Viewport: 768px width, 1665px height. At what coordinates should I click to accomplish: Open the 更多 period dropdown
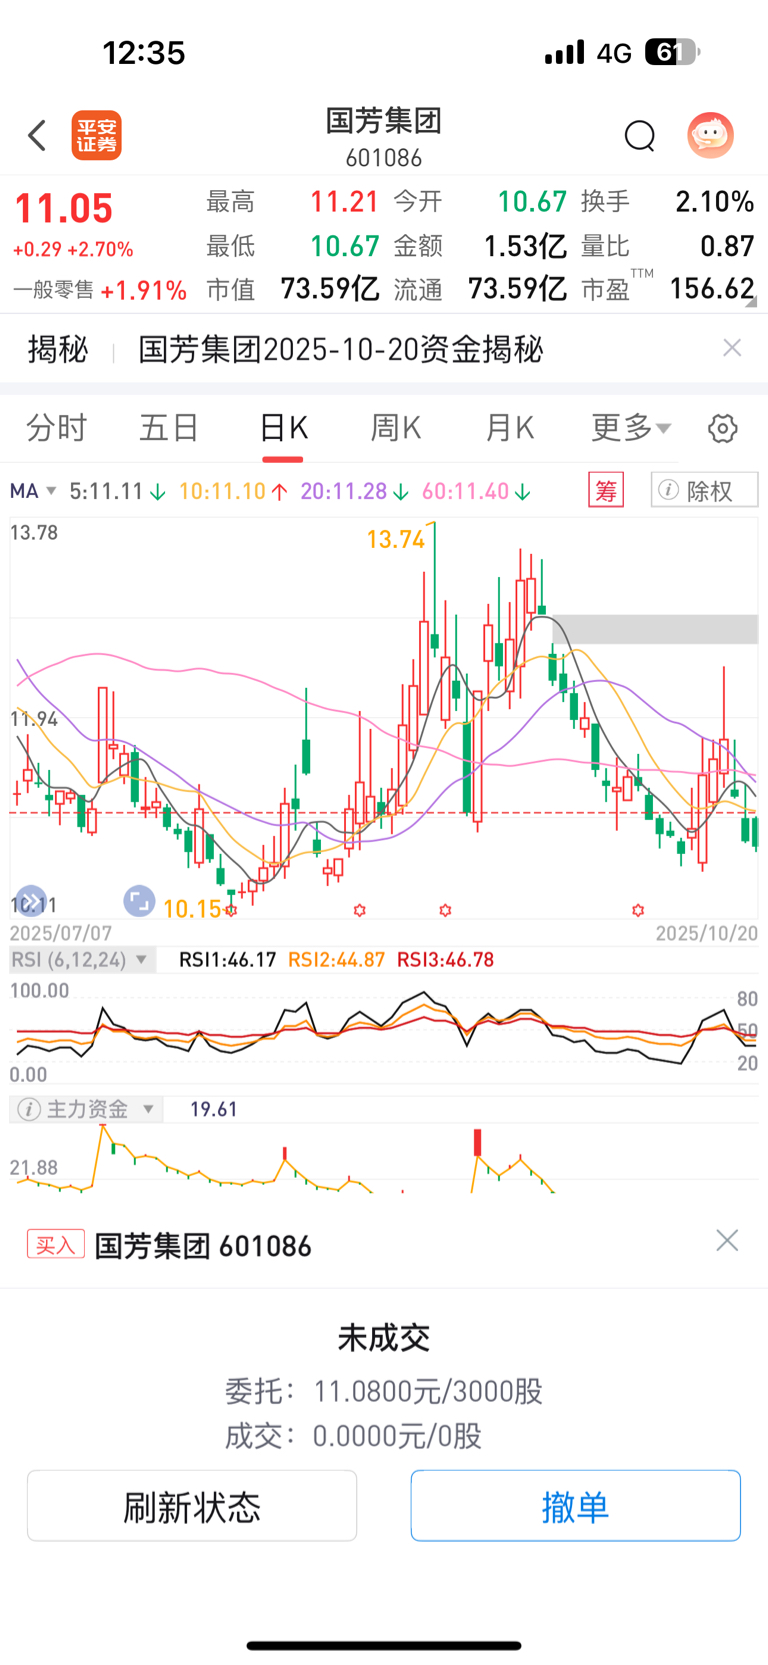click(631, 428)
